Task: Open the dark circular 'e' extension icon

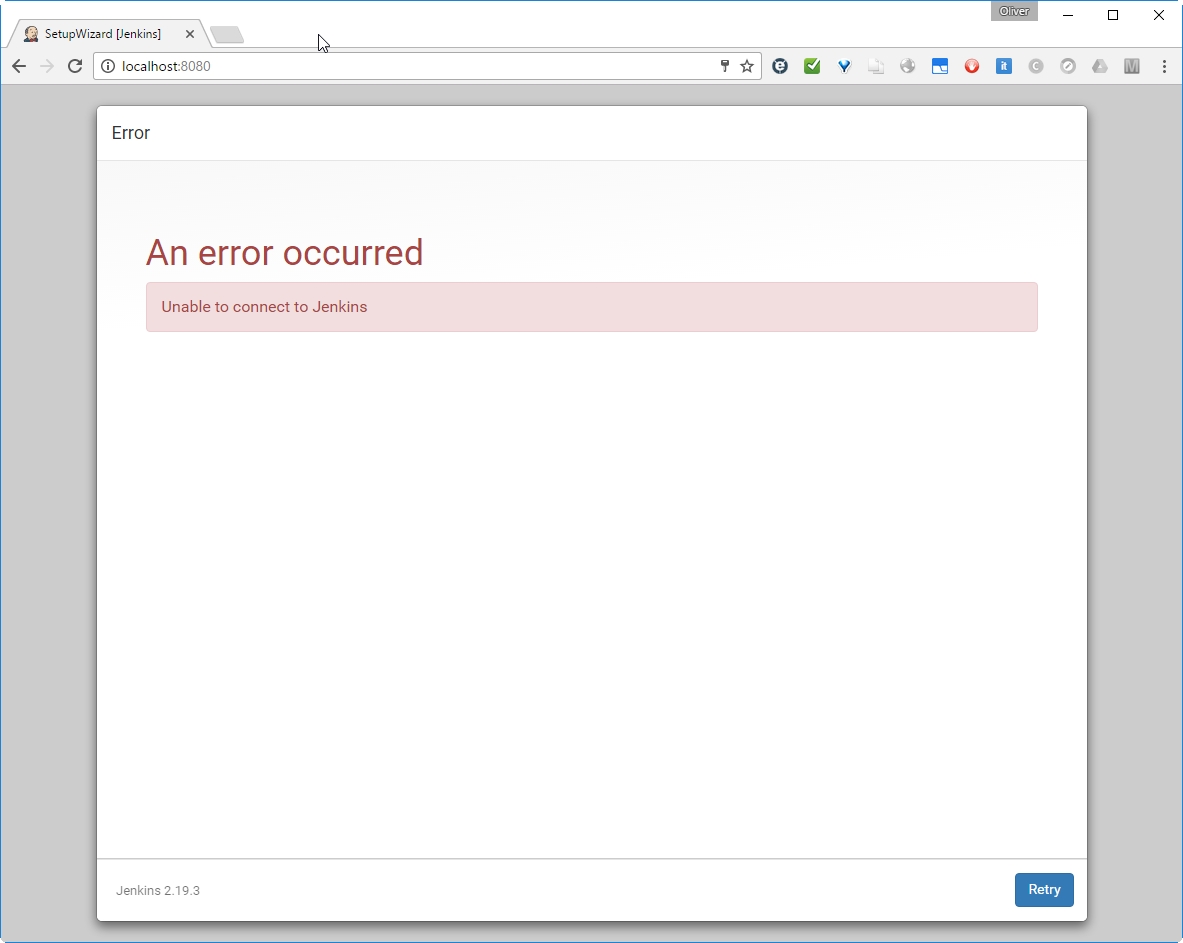Action: tap(780, 66)
